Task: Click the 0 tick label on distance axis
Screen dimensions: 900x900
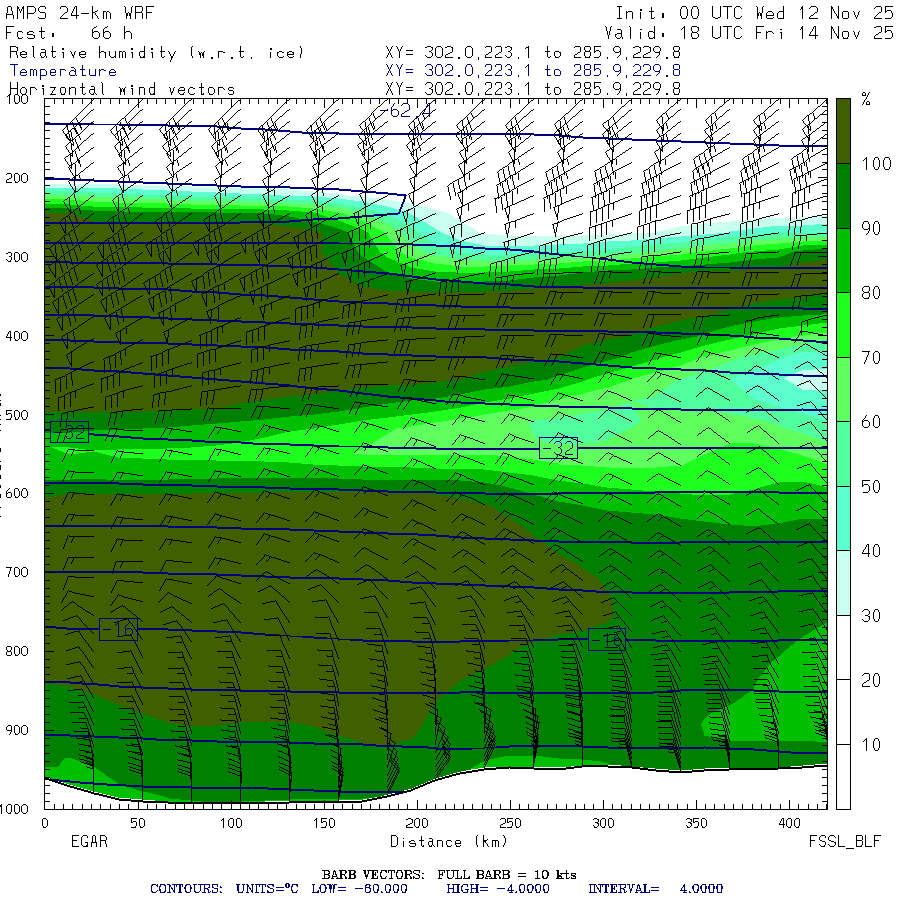Action: 45,824
